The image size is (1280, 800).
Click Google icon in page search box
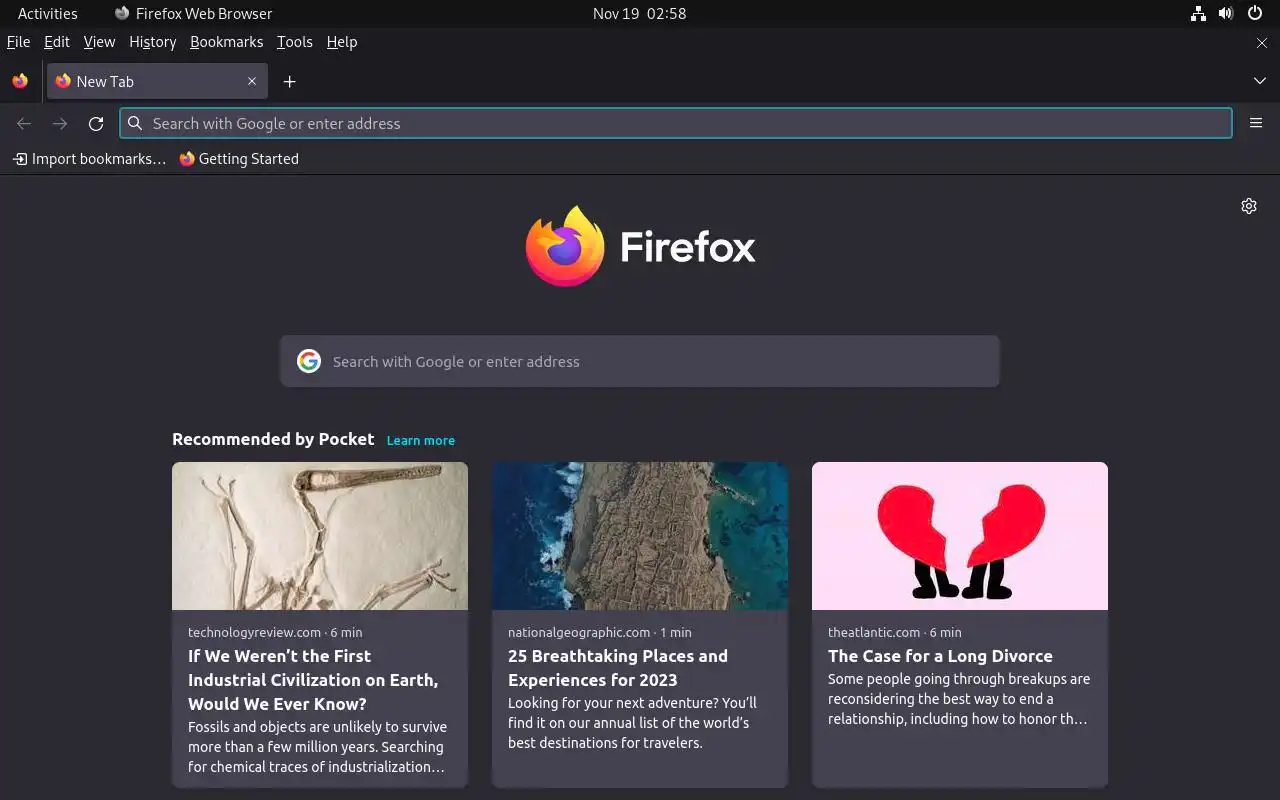pyautogui.click(x=309, y=361)
